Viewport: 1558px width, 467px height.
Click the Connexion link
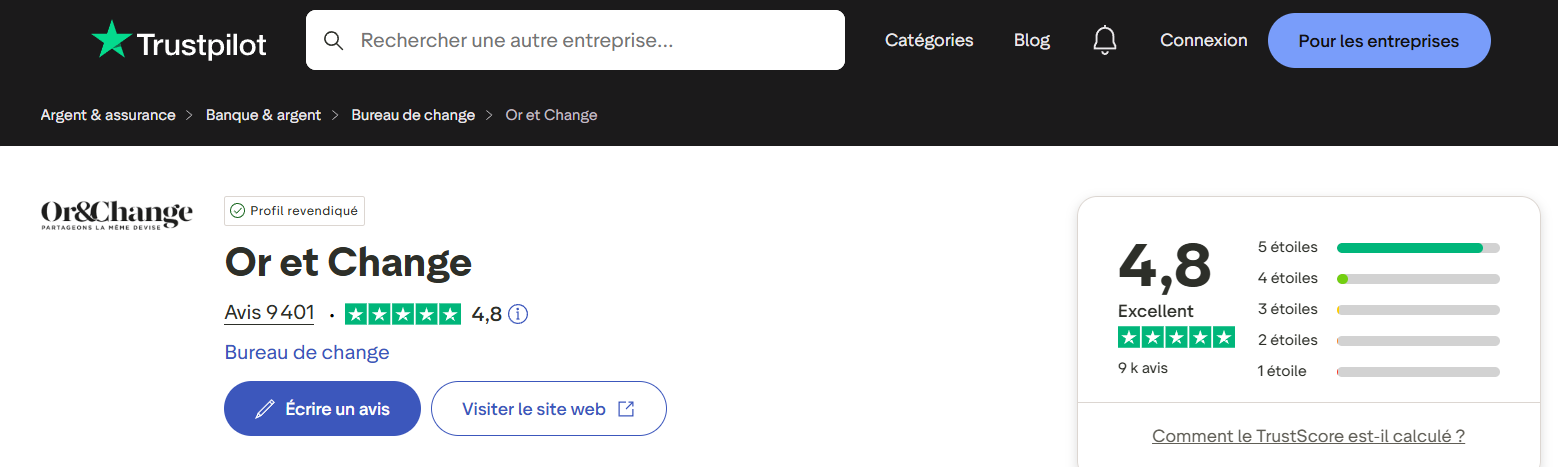click(1203, 41)
